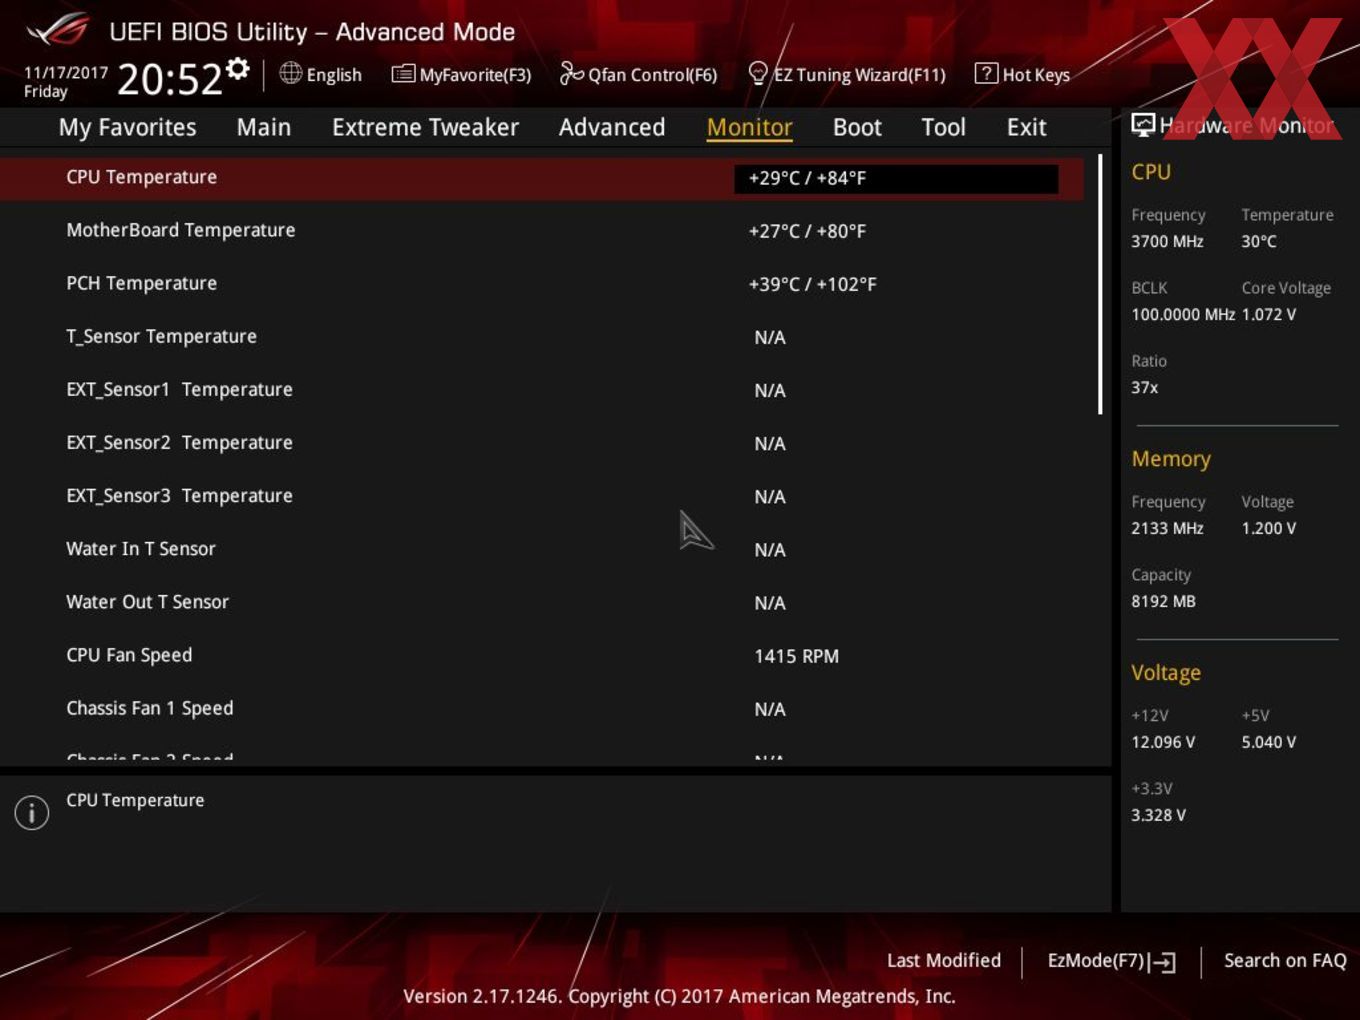Click Memory frequency 2133 MHz

(x=1167, y=528)
